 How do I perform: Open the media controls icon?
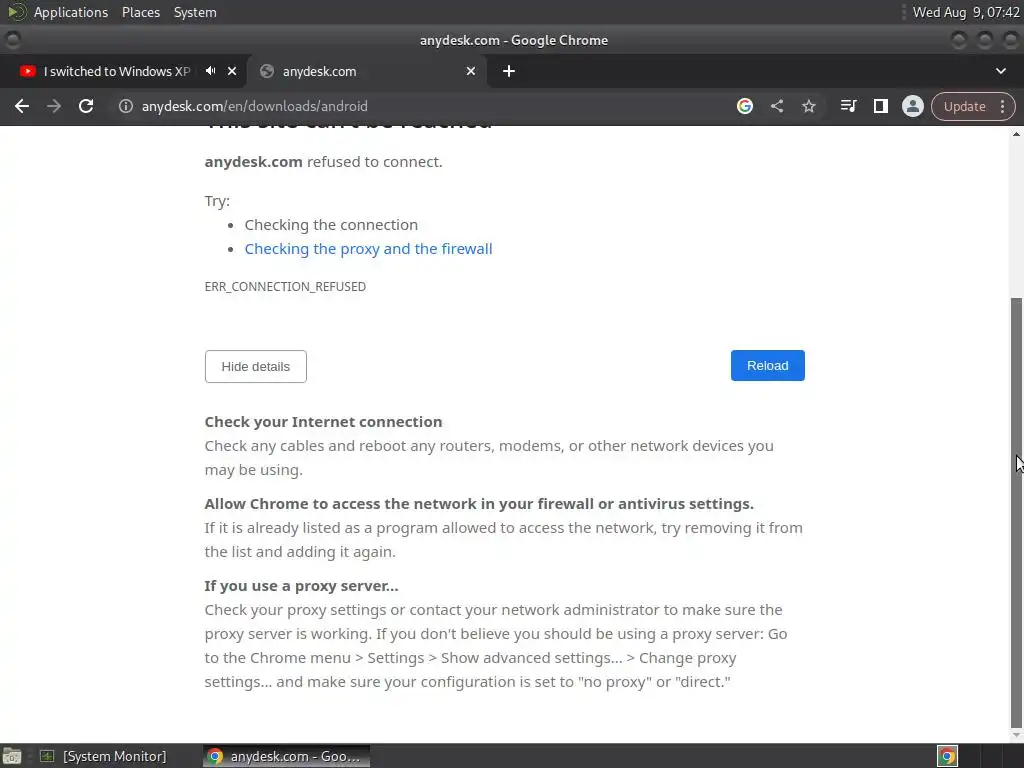848,106
